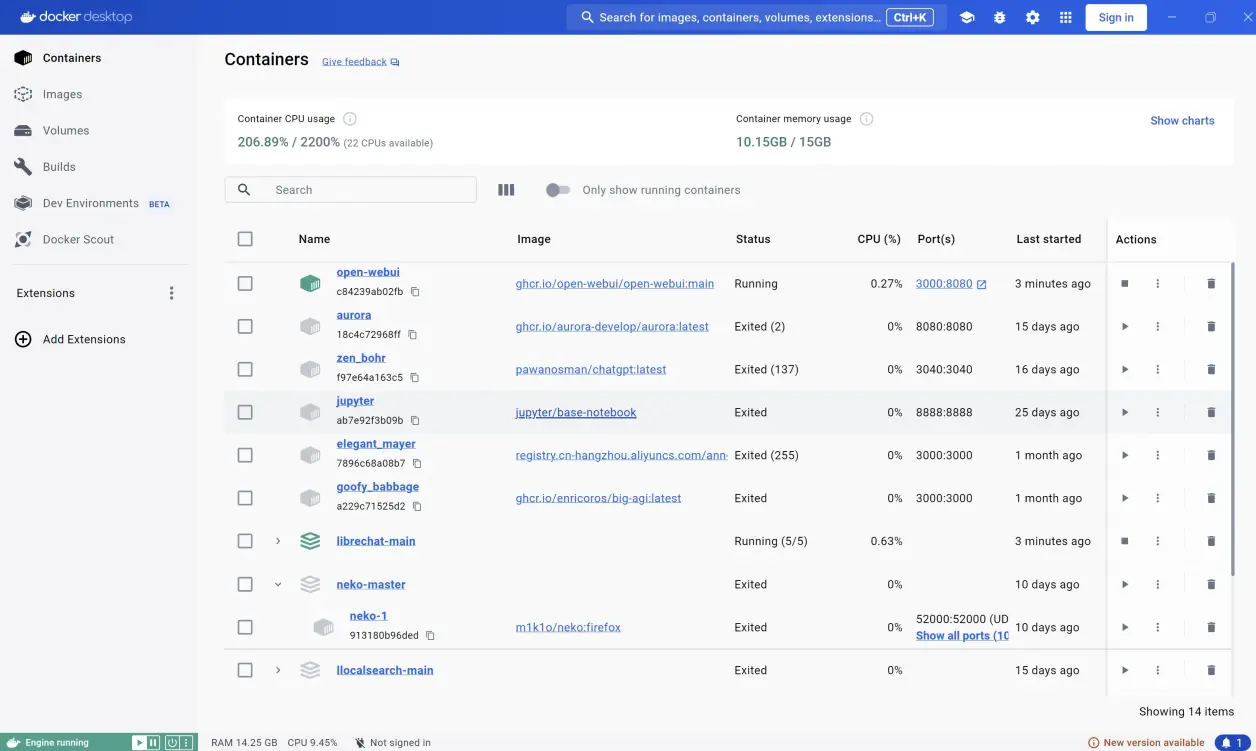
Task: Copy the neko-1 container ID
Action: [431, 636]
